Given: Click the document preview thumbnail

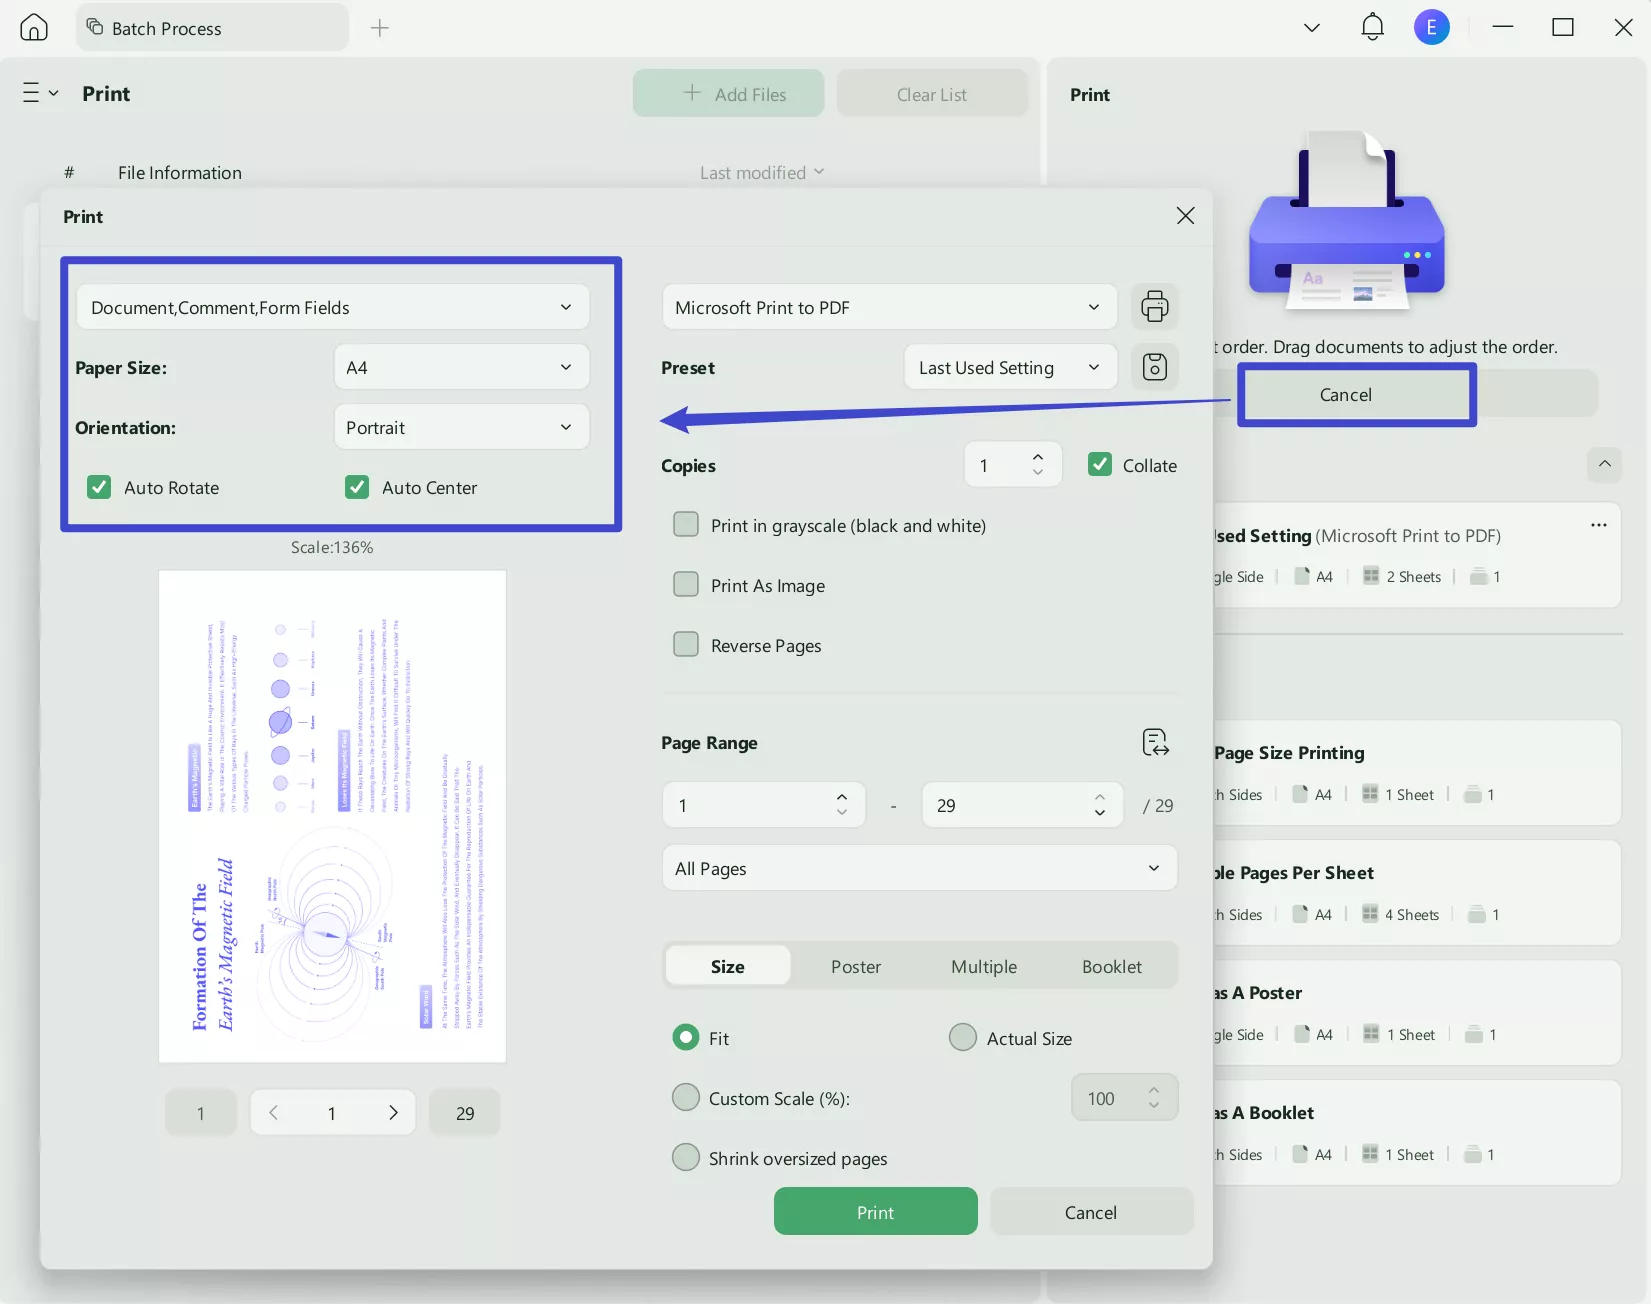Looking at the screenshot, I should coord(332,816).
